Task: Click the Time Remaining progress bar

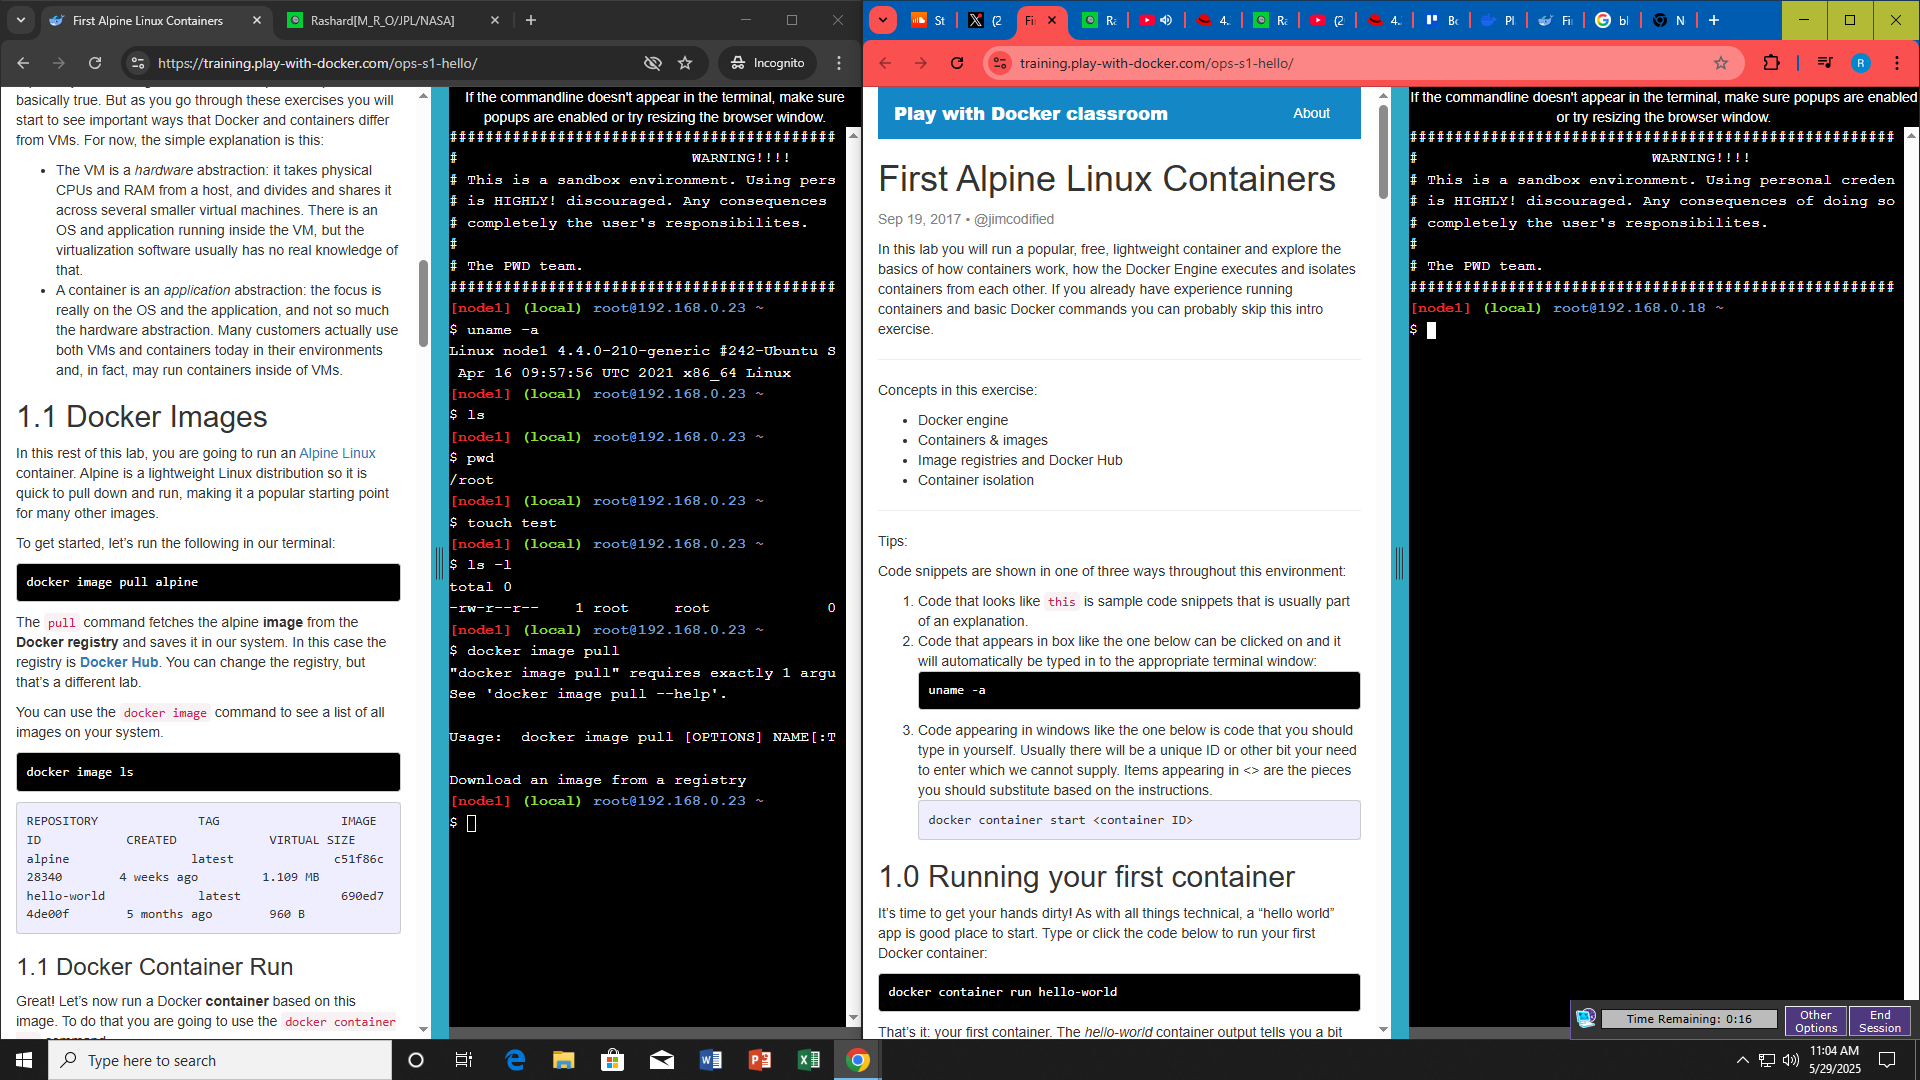Action: point(1689,1019)
